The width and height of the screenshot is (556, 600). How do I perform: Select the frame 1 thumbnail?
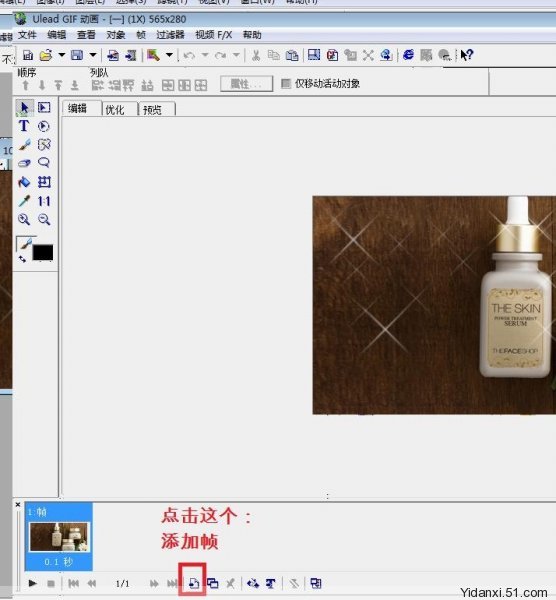pyautogui.click(x=59, y=537)
